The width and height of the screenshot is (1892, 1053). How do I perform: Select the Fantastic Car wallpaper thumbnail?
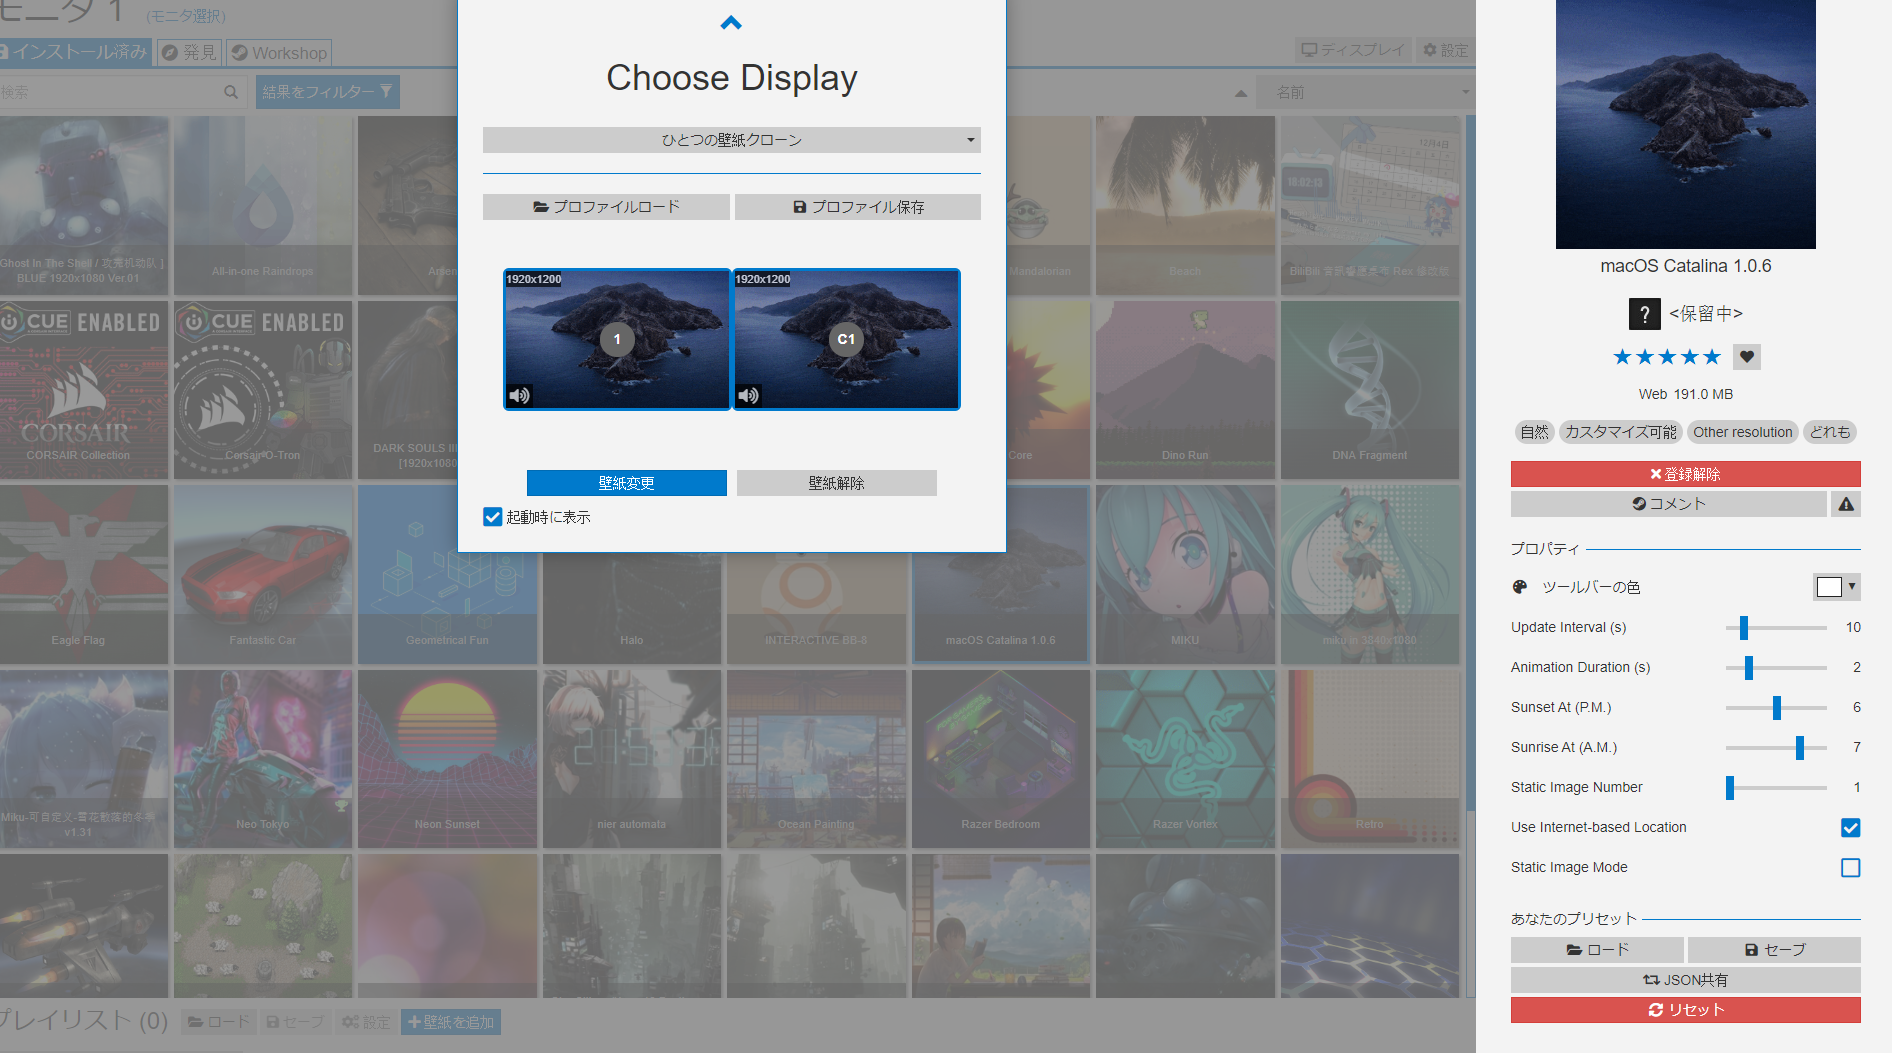[x=263, y=575]
